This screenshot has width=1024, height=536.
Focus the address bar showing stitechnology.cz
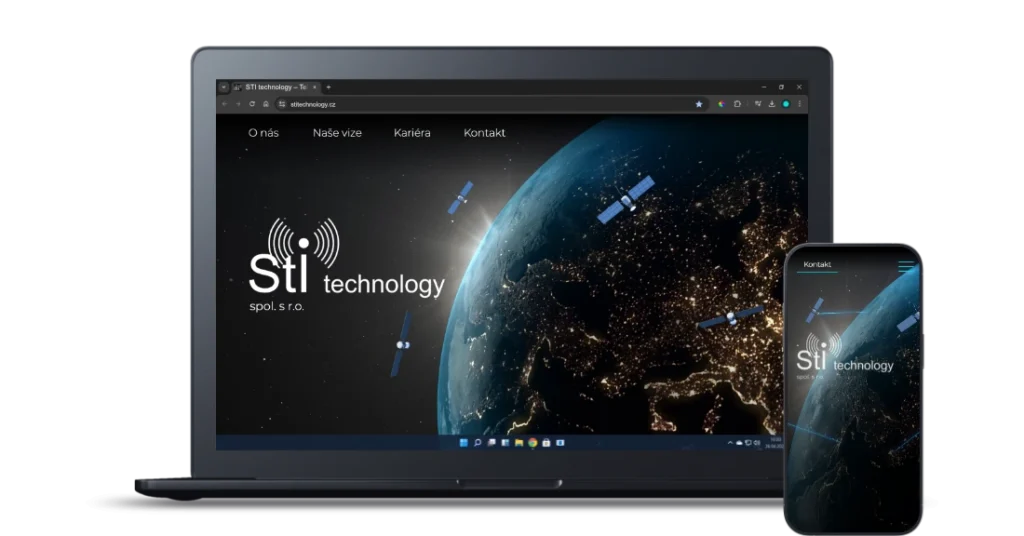tap(490, 104)
